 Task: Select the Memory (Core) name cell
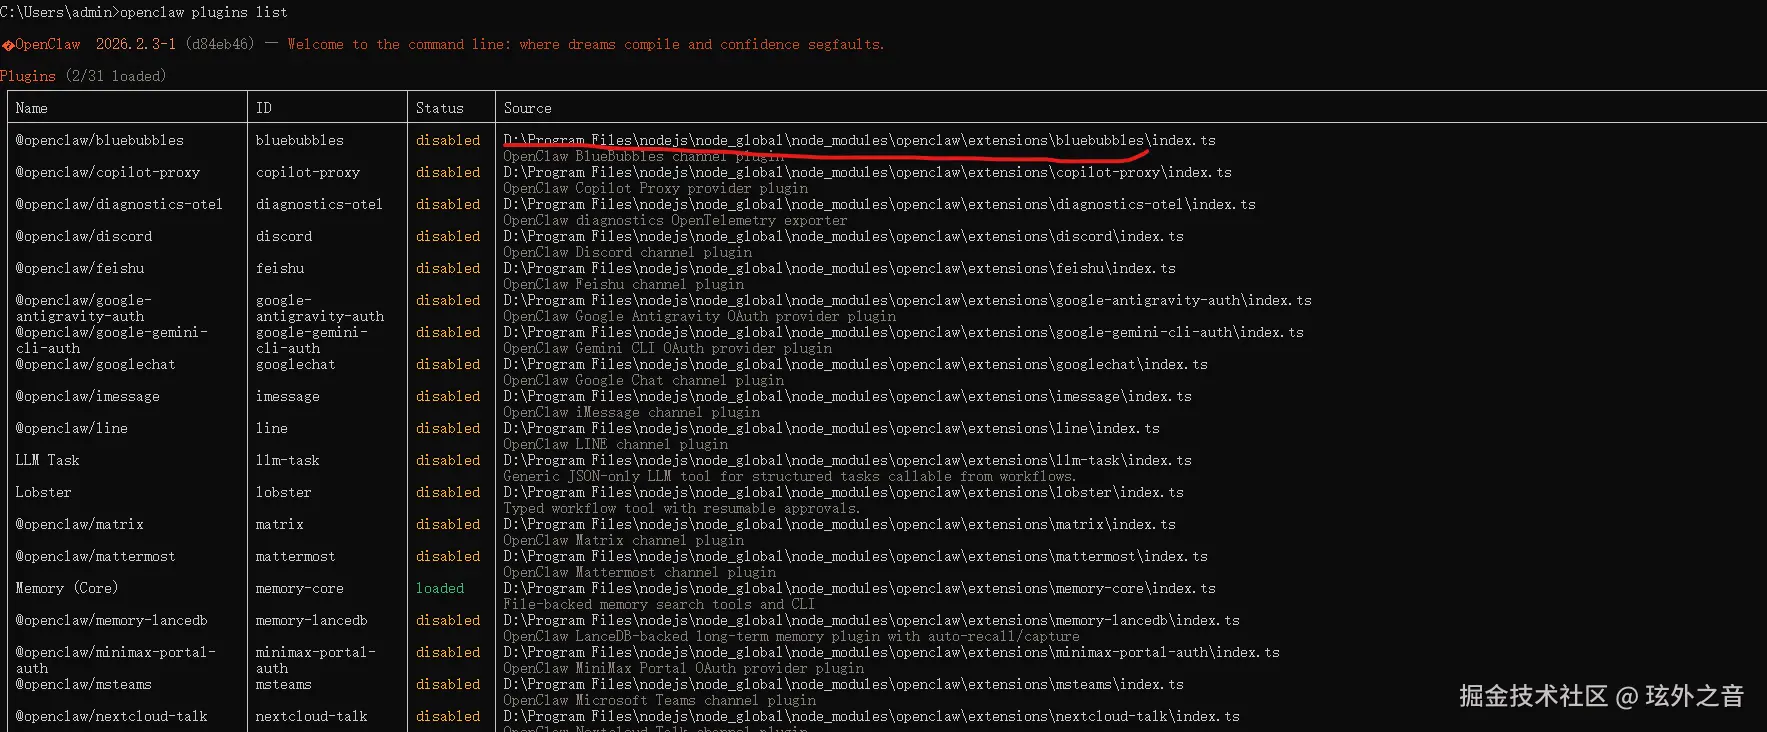(x=67, y=588)
